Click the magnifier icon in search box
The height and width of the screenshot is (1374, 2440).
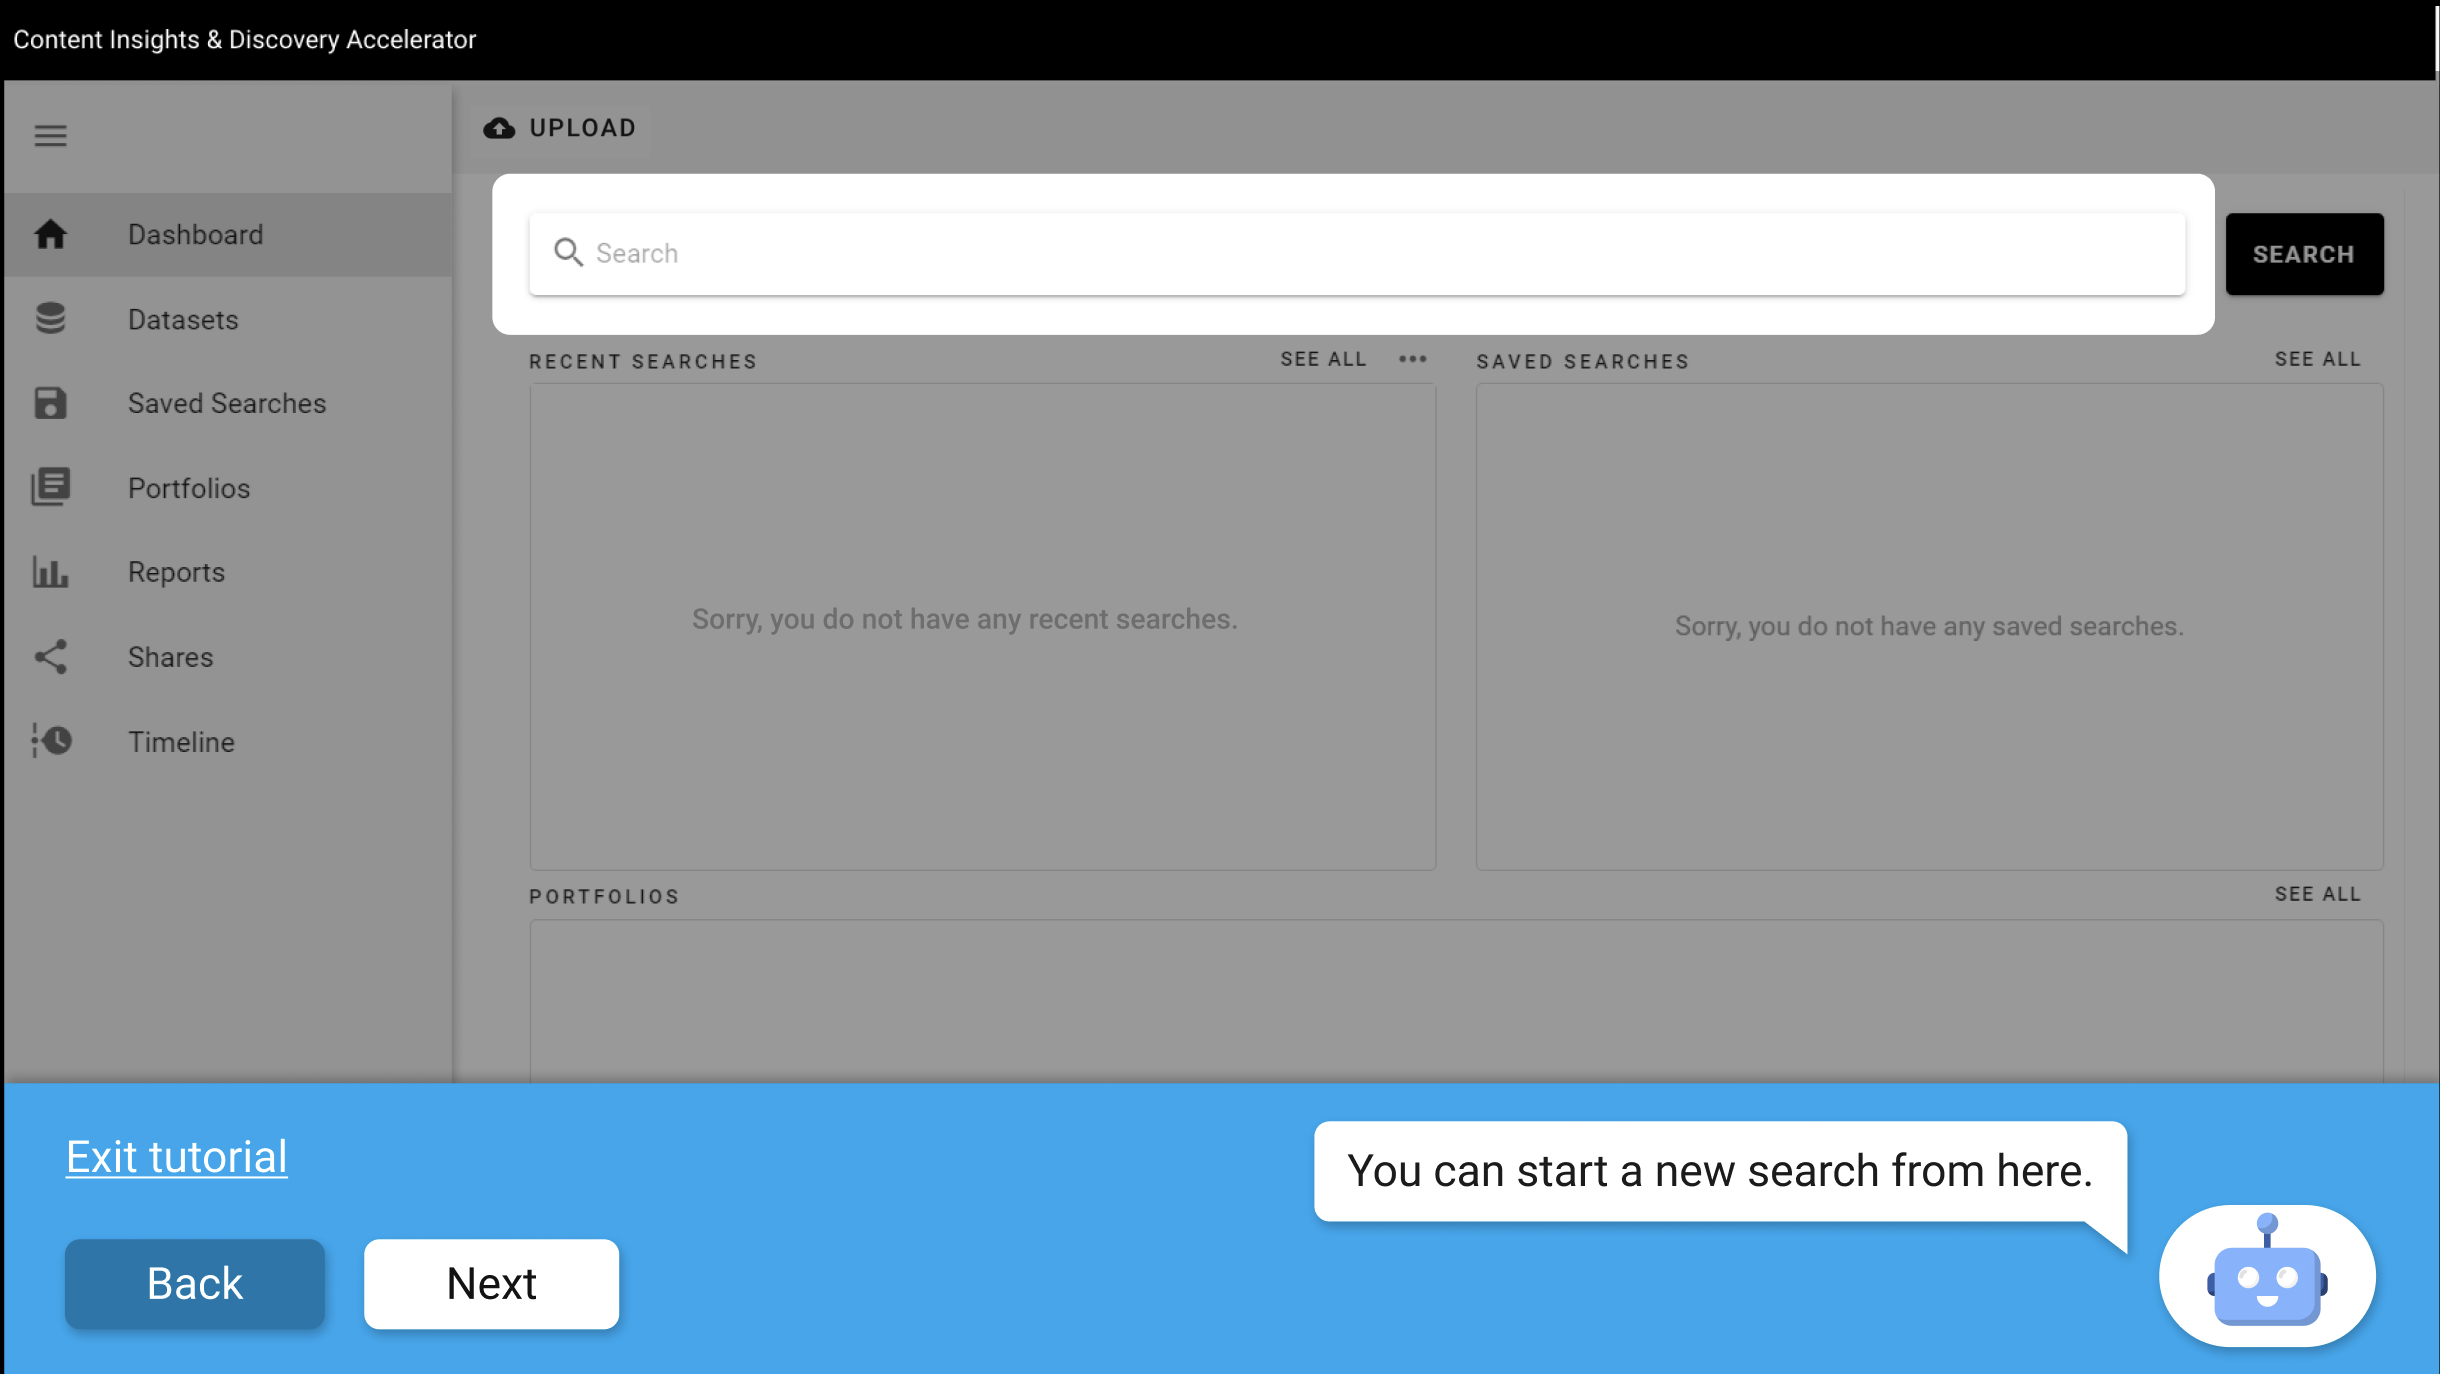(x=568, y=252)
